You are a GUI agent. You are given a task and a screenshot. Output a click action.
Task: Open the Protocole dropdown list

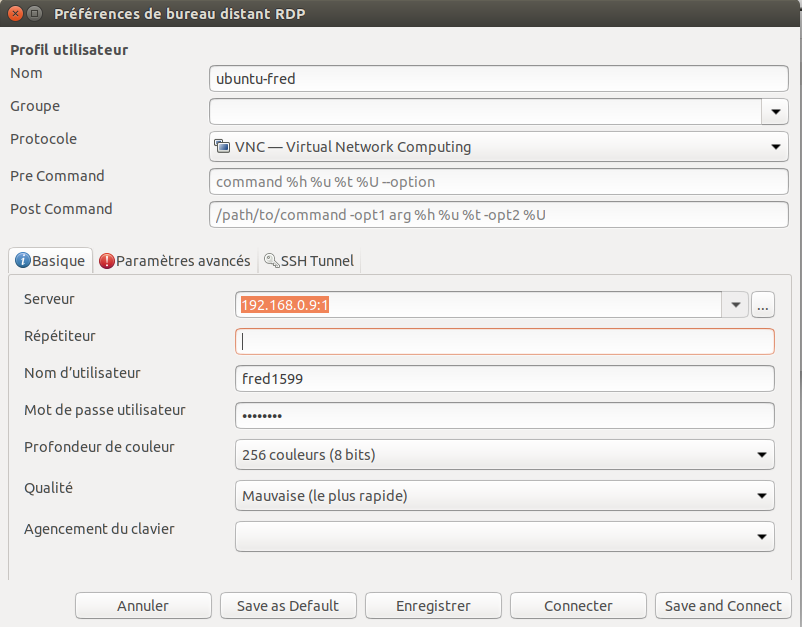coord(775,147)
